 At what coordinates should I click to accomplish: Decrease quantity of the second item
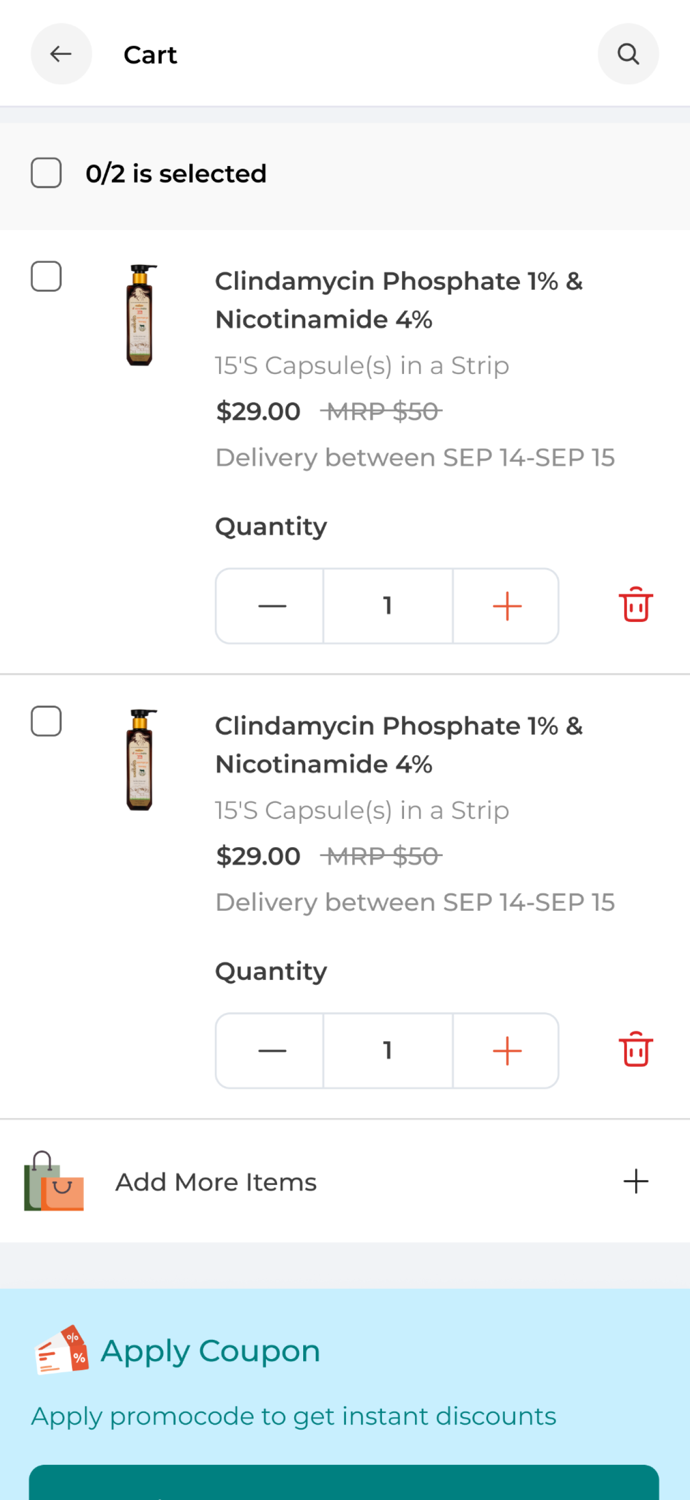[269, 1050]
